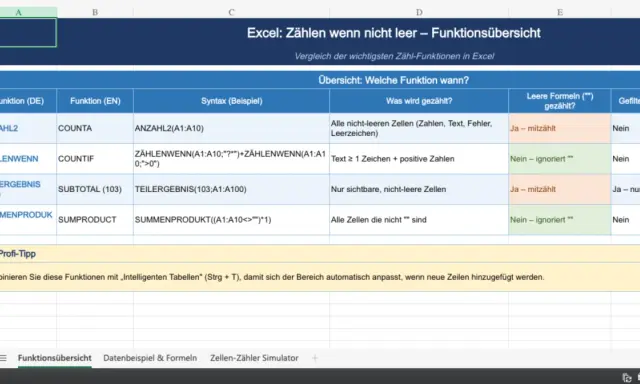This screenshot has width=640, height=384.
Task: Select the 'TEILERGEBNIS(103;A1:A100)' syntax cell
Action: 231,189
